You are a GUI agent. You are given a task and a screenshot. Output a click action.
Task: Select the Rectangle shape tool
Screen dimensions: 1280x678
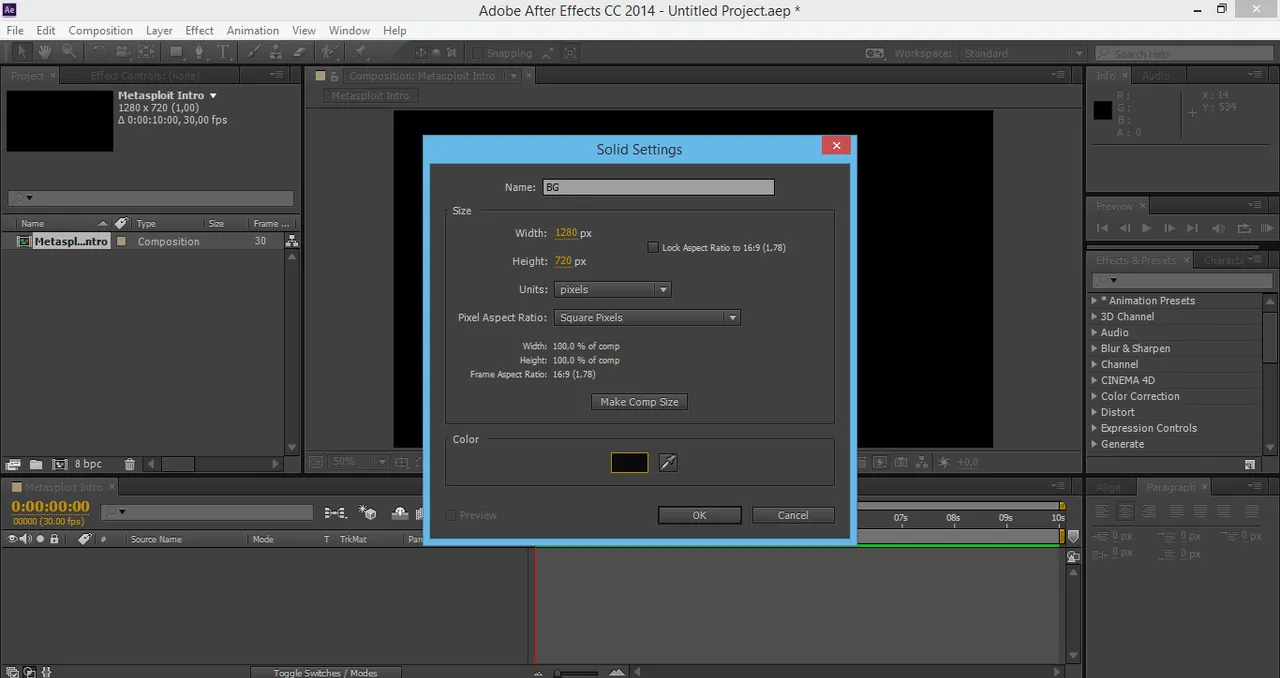tap(176, 52)
